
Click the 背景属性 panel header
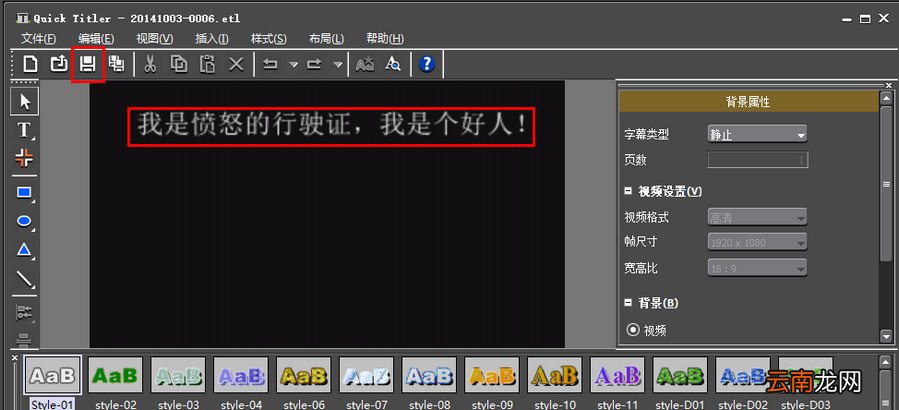pos(748,102)
